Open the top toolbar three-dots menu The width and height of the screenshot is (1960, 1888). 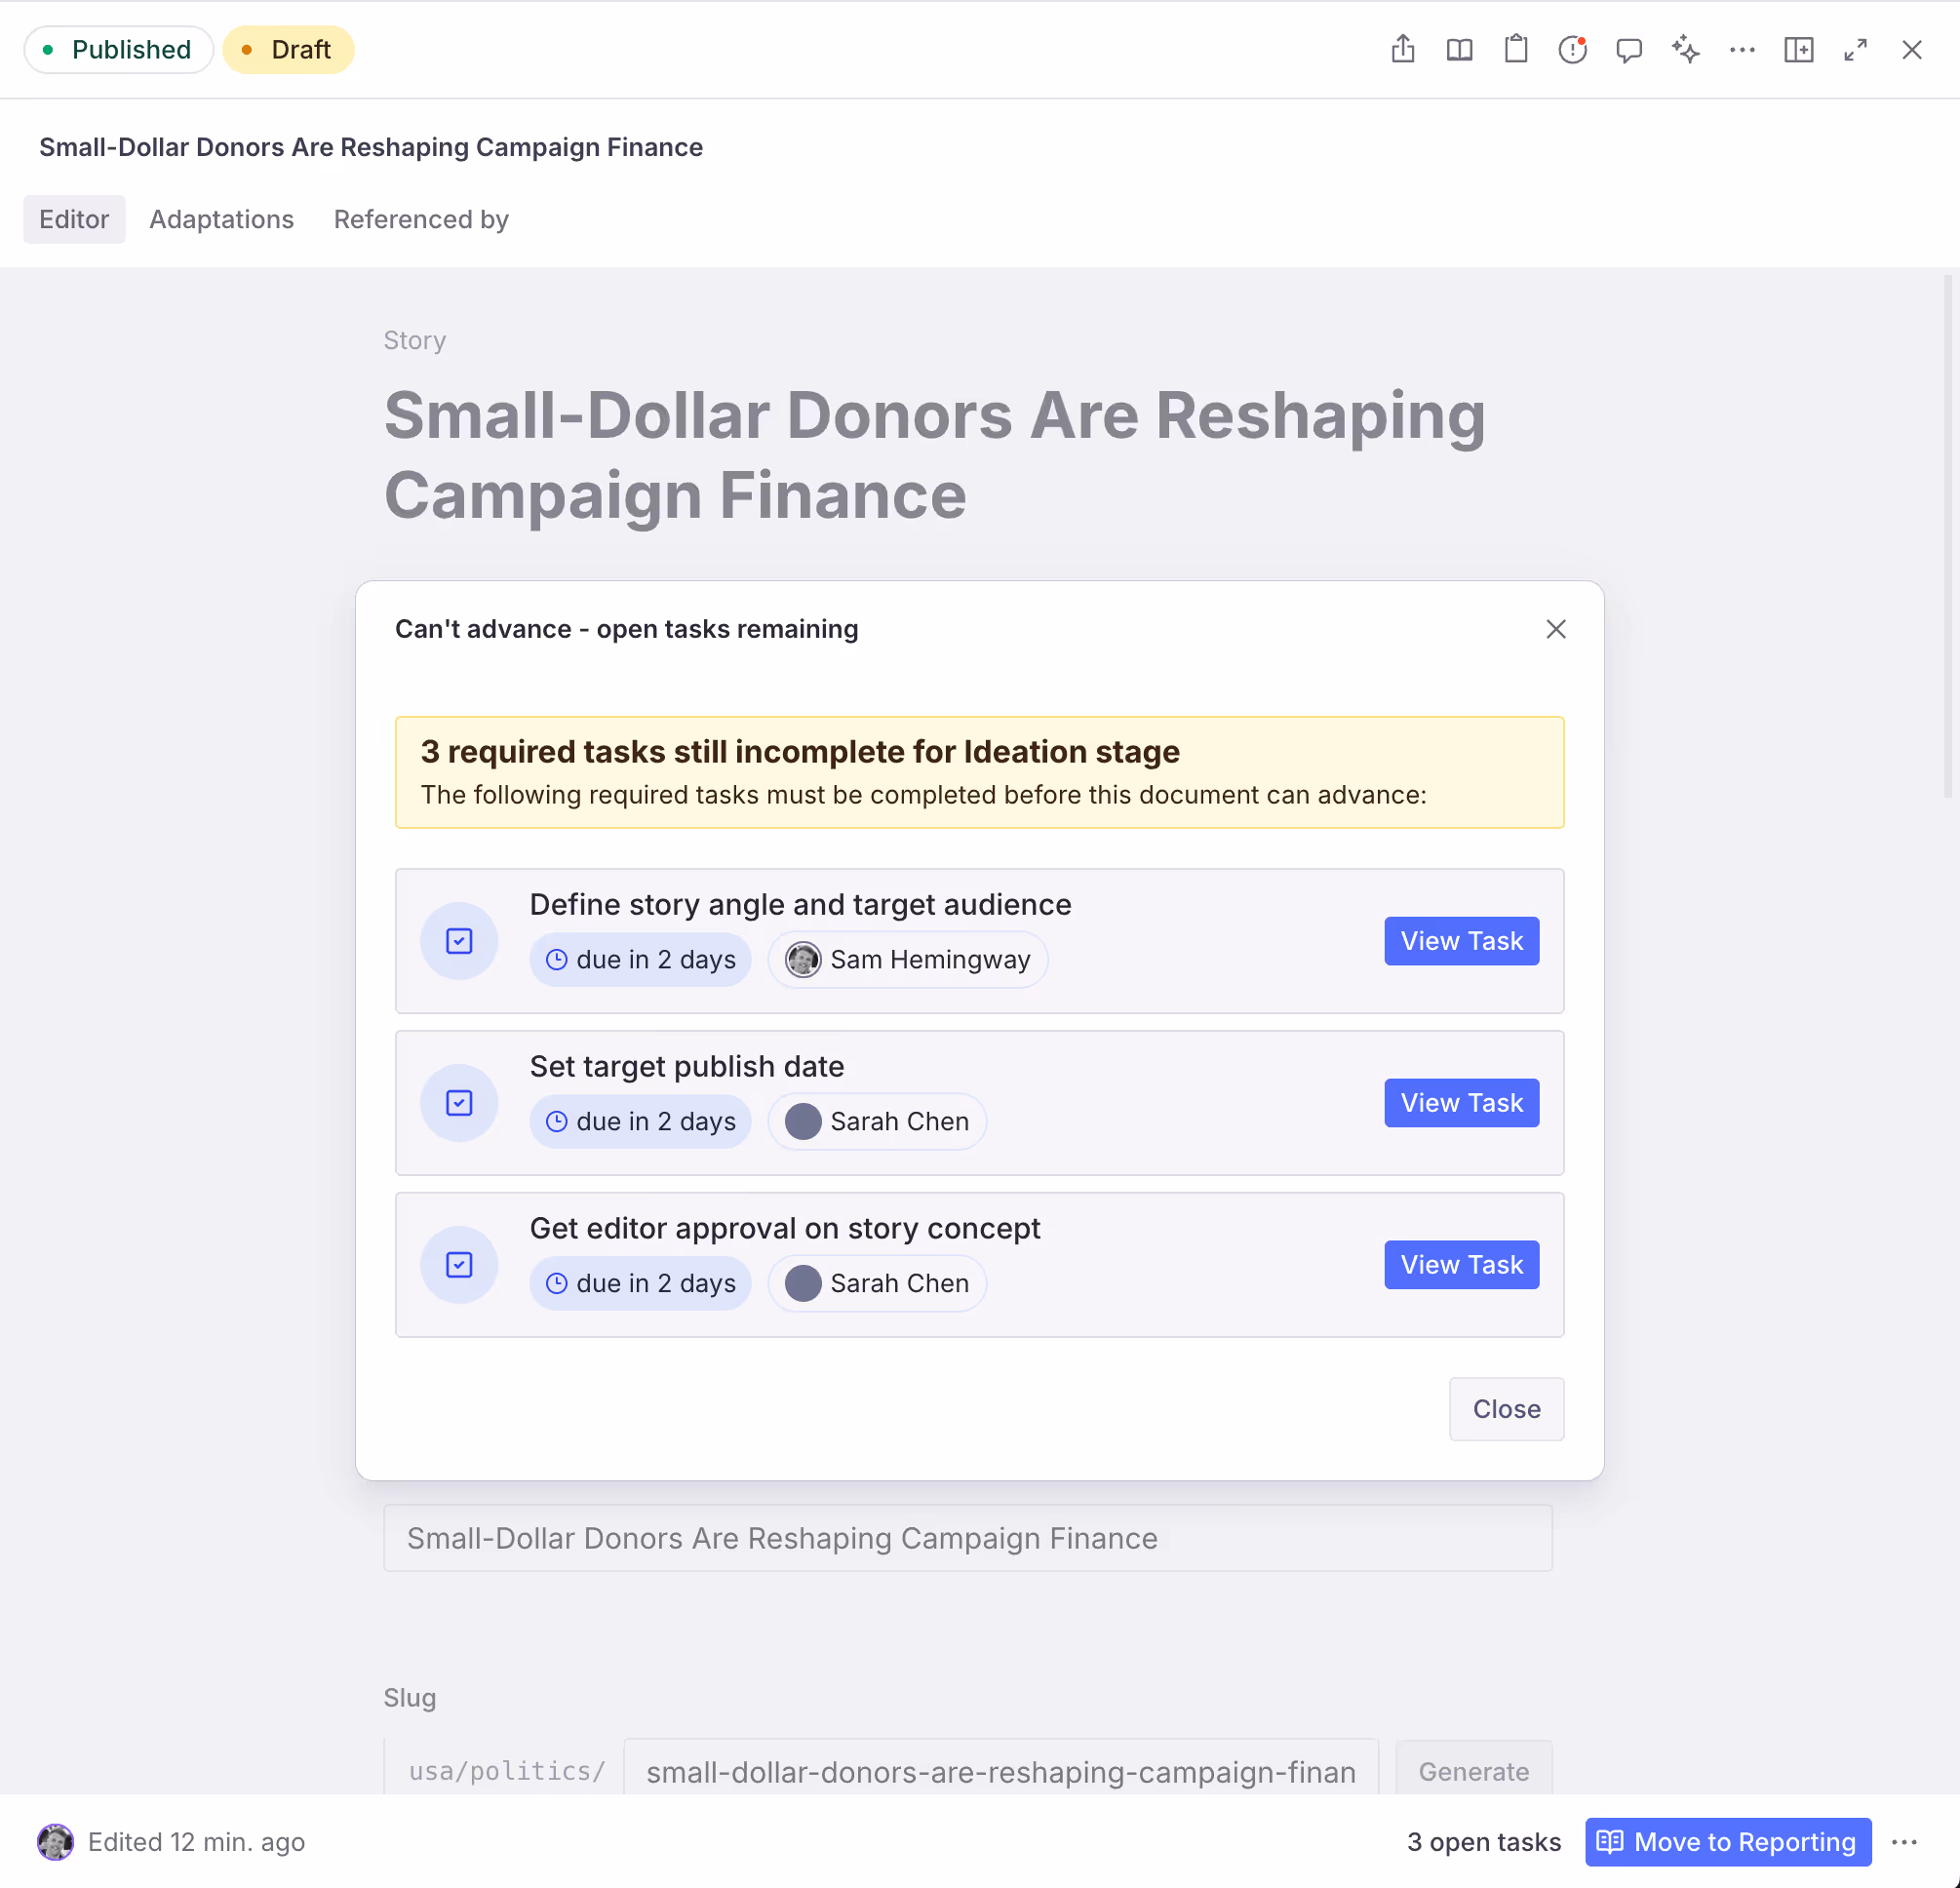coord(1742,50)
